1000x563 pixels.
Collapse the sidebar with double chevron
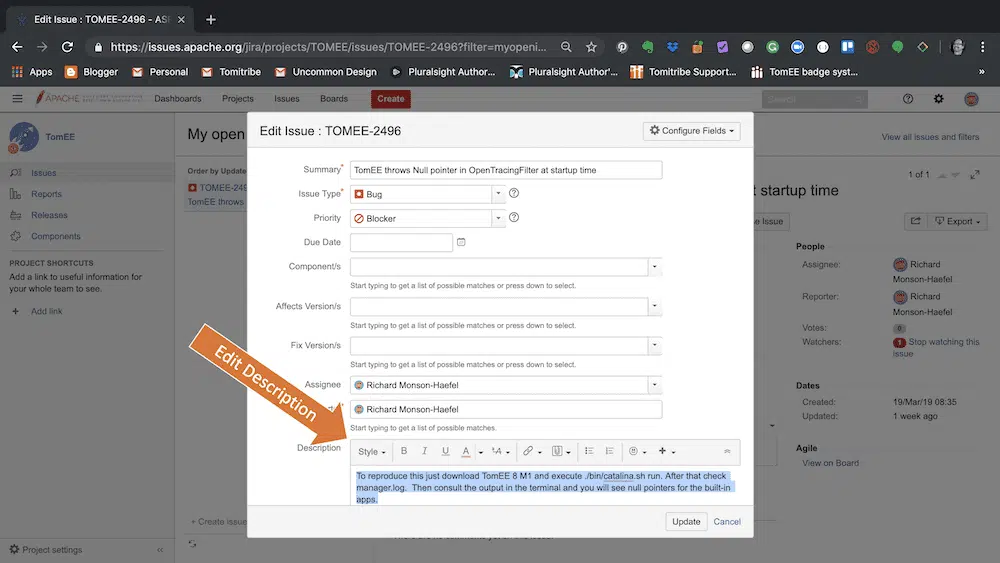(160, 550)
